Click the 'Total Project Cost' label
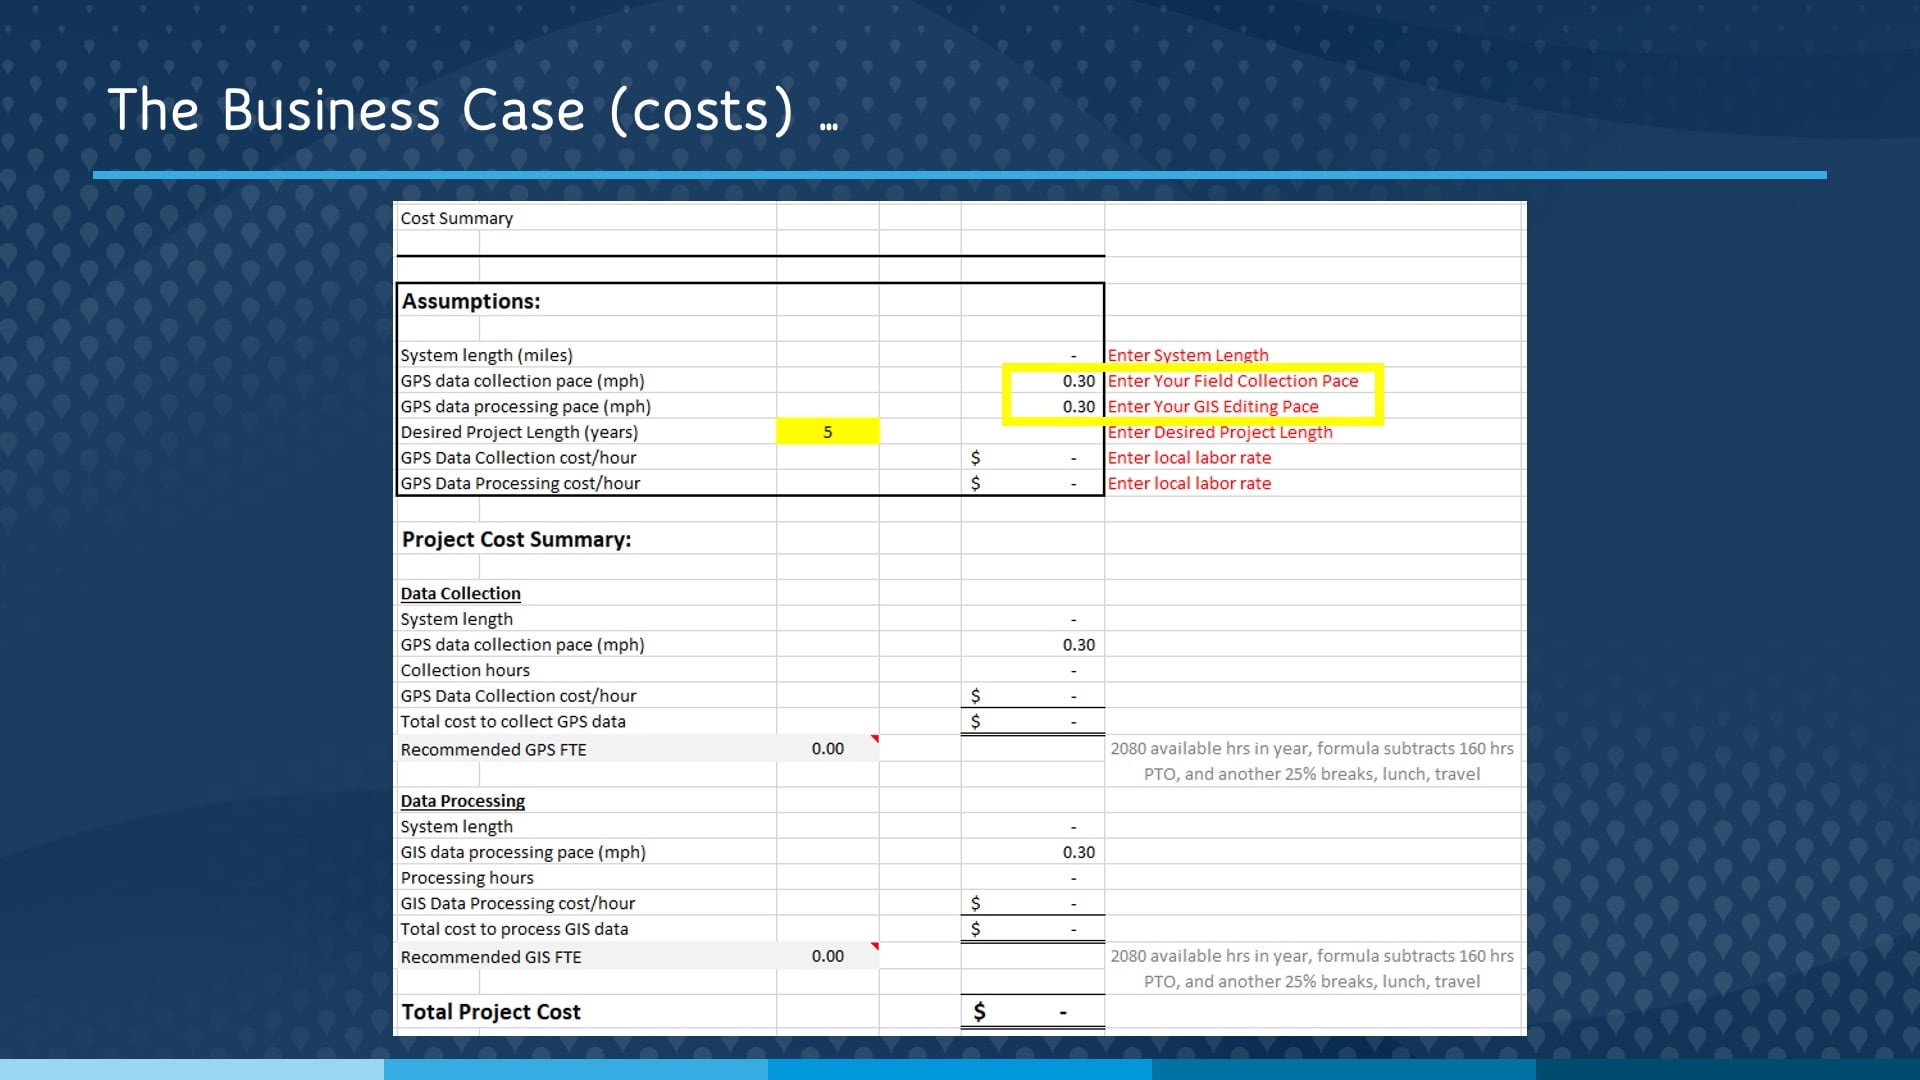This screenshot has width=1920, height=1080. [x=491, y=1012]
